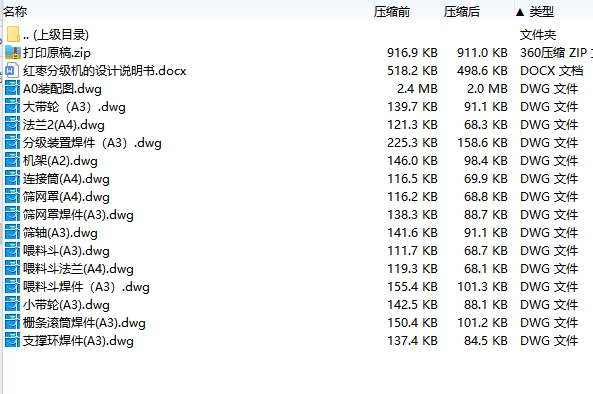Image resolution: width=593 pixels, height=394 pixels.
Task: Select the file name A0装配图.dwg
Action: coord(62,89)
